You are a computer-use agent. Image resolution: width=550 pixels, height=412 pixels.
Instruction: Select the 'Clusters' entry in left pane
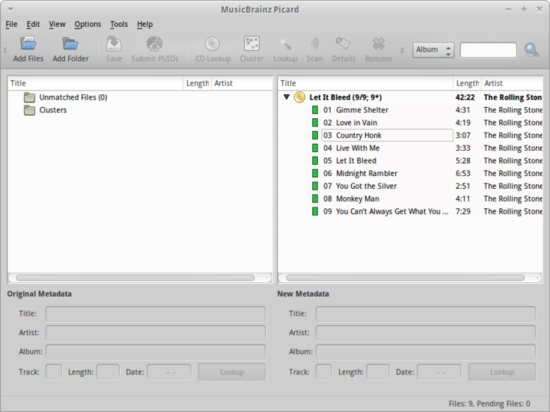coord(53,110)
